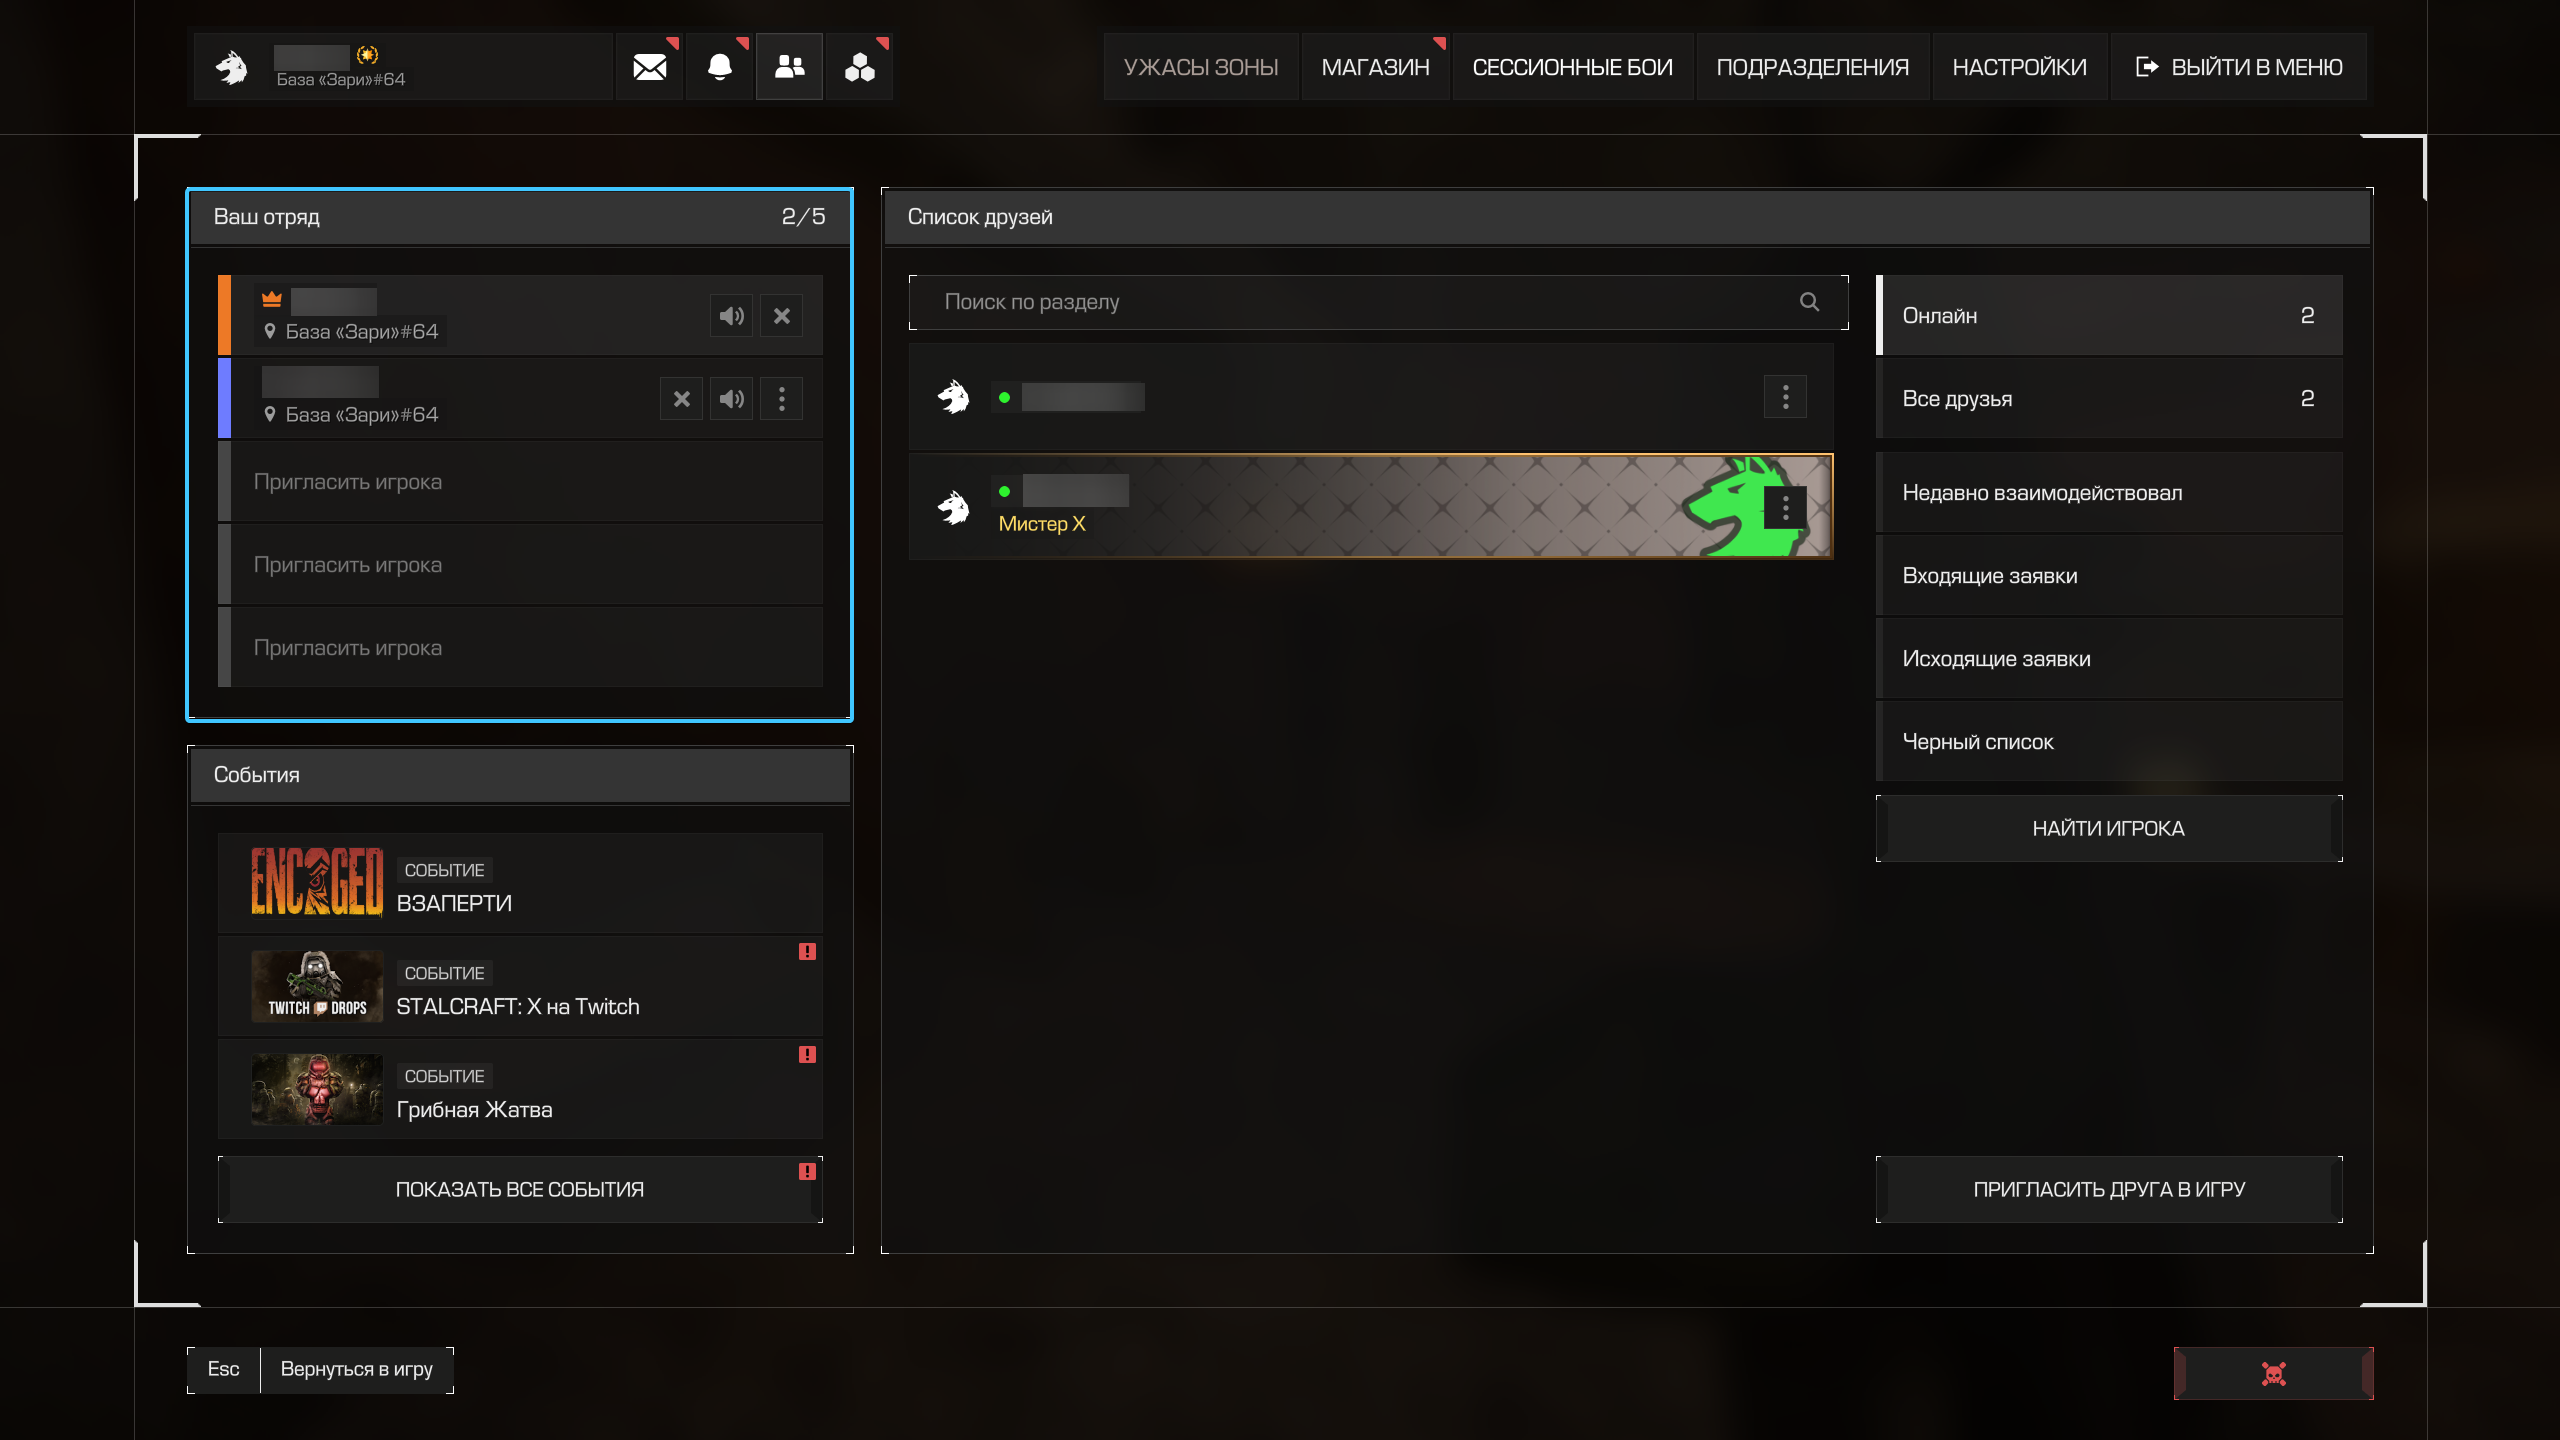2560x1440 pixels.
Task: Click the friends group icon
Action: pyautogui.click(x=789, y=67)
